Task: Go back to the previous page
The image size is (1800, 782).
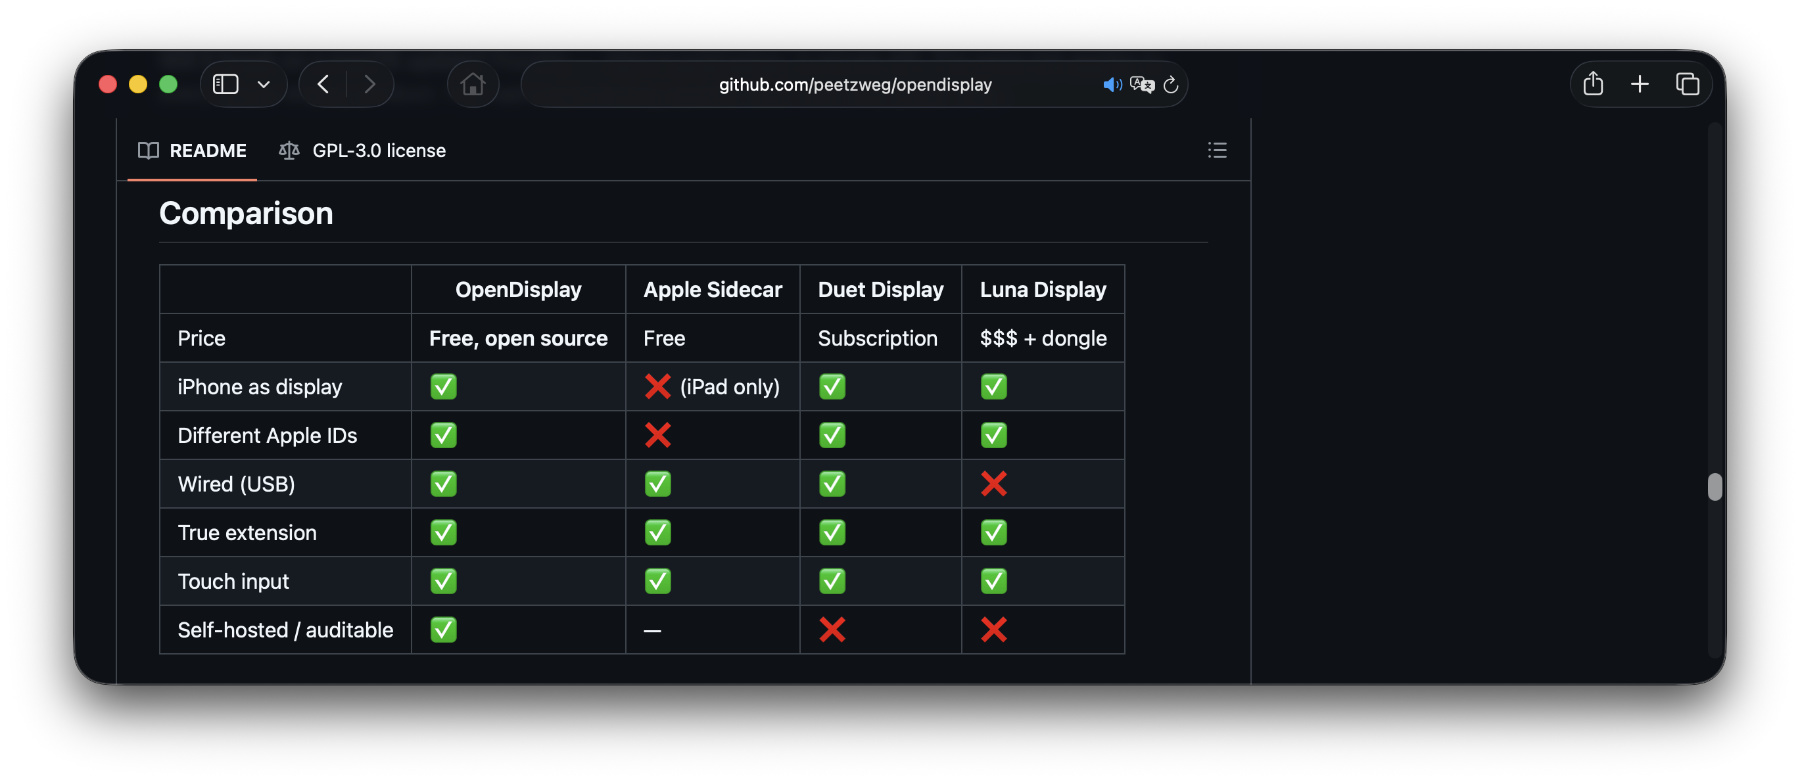Action: click(x=323, y=84)
